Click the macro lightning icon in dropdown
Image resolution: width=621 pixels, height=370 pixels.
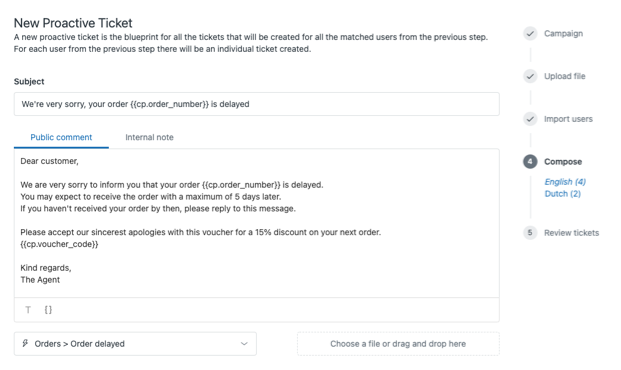tap(25, 343)
